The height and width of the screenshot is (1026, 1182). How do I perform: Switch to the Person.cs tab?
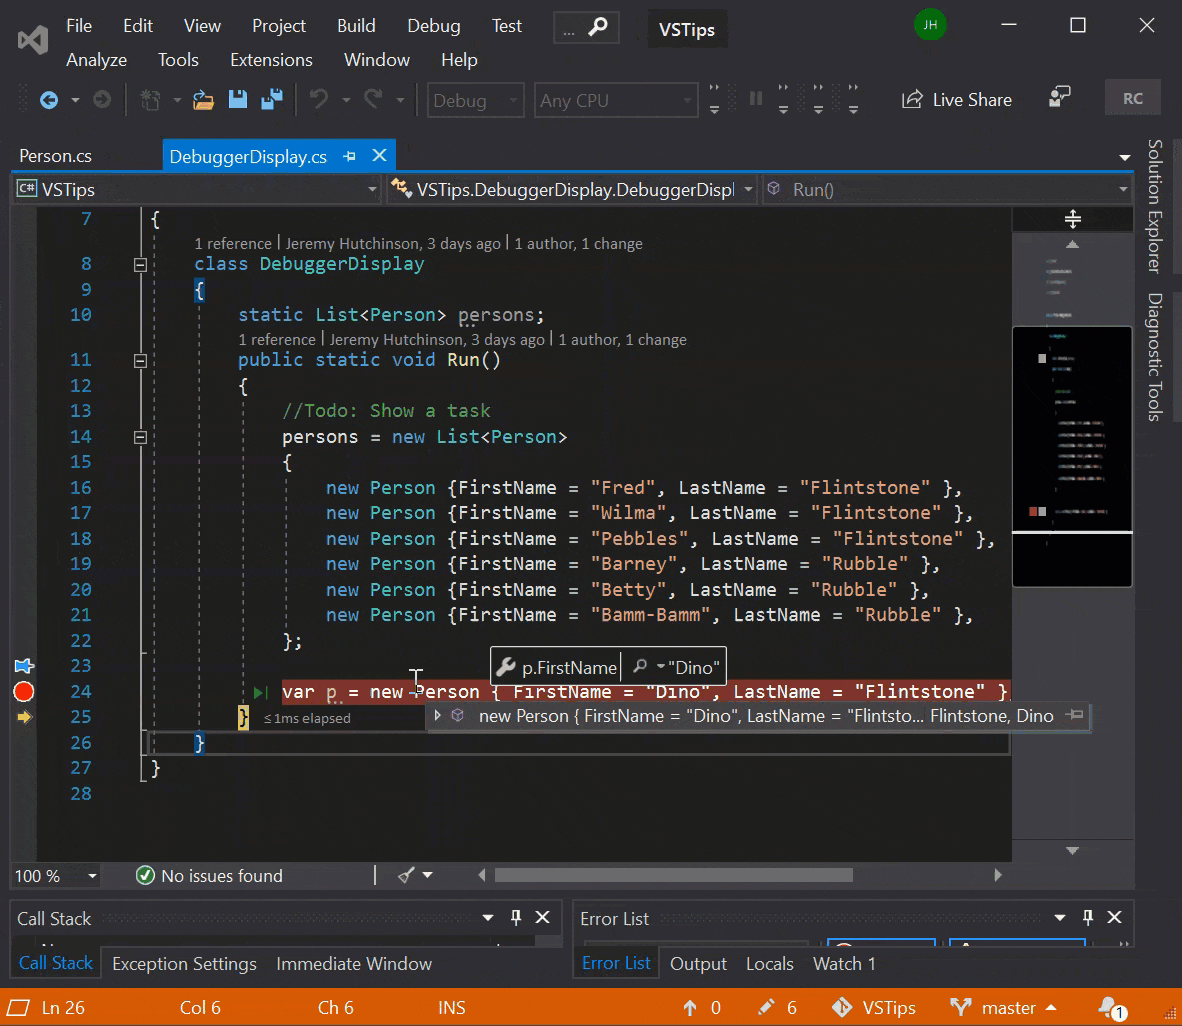coord(55,156)
